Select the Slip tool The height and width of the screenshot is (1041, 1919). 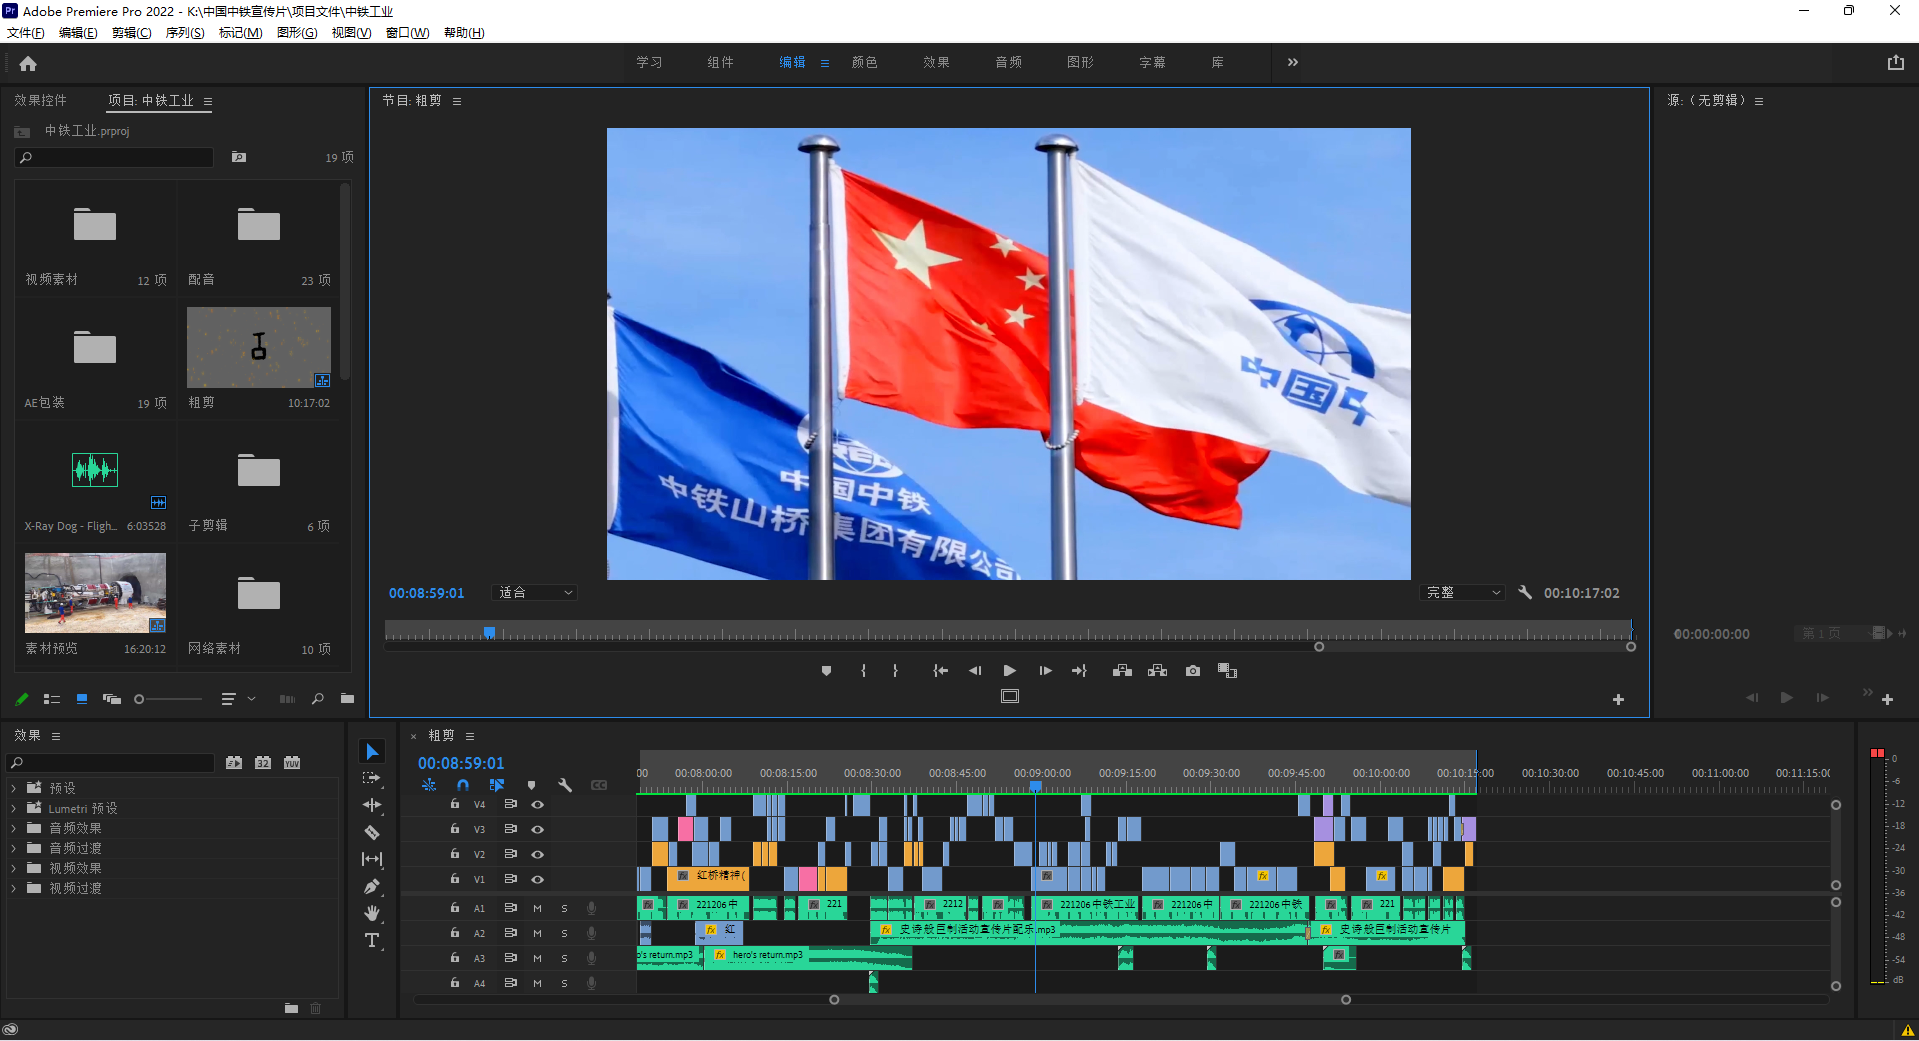[372, 859]
